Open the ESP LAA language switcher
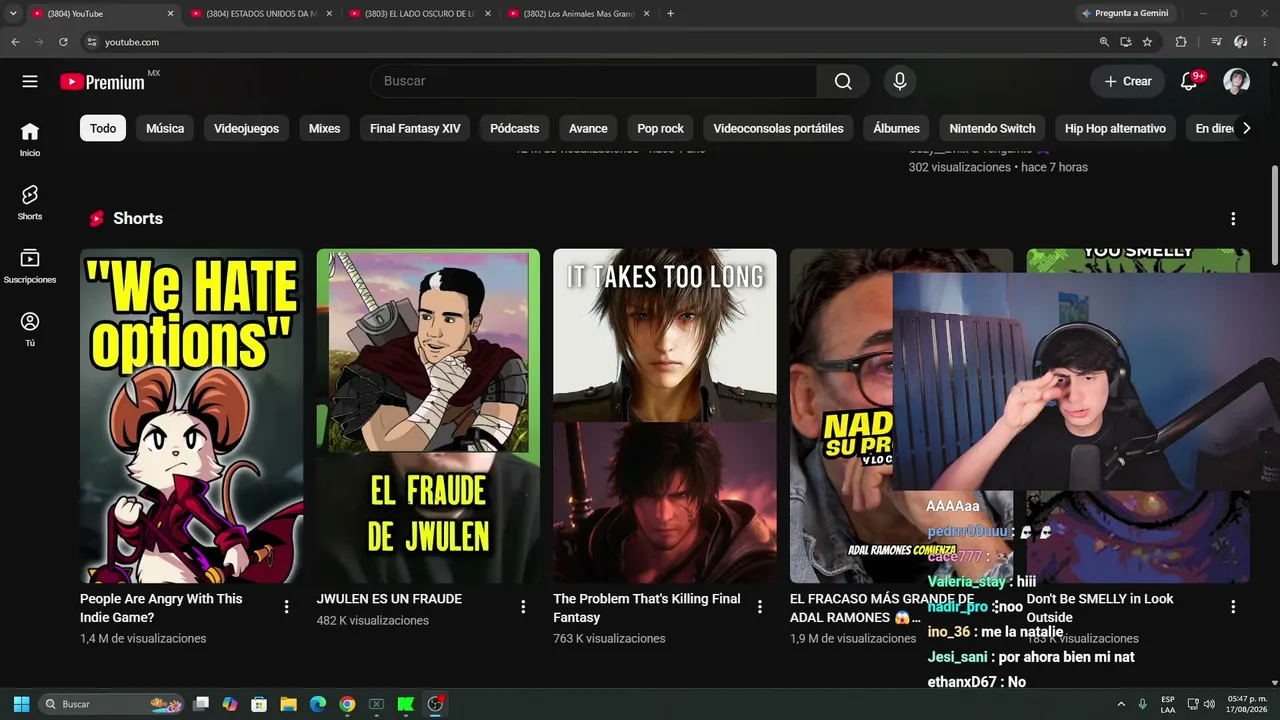The height and width of the screenshot is (720, 1280). [1168, 704]
